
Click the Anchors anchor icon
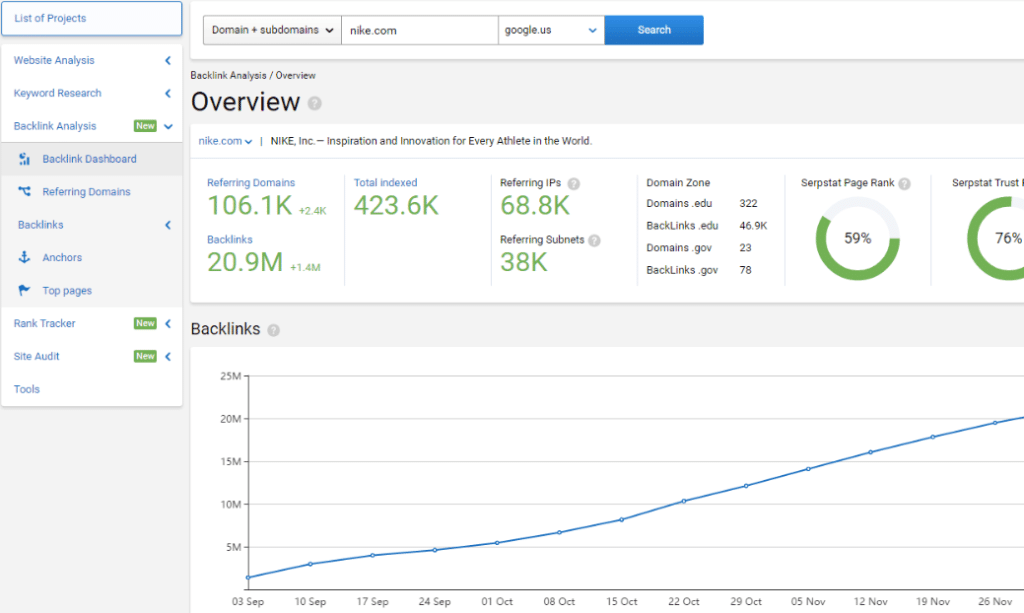pyautogui.click(x=24, y=257)
